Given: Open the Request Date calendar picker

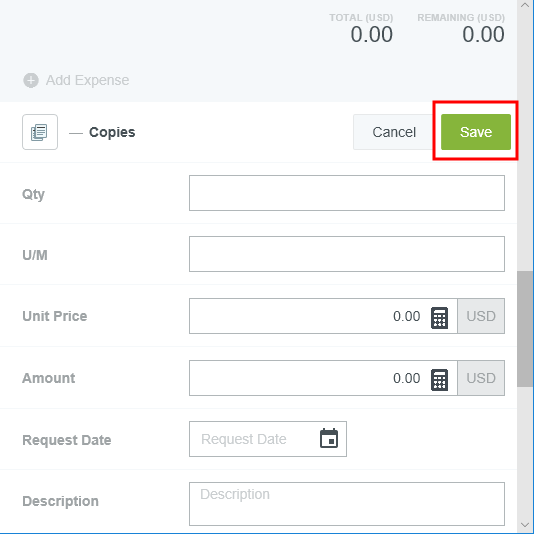Looking at the screenshot, I should pos(329,438).
